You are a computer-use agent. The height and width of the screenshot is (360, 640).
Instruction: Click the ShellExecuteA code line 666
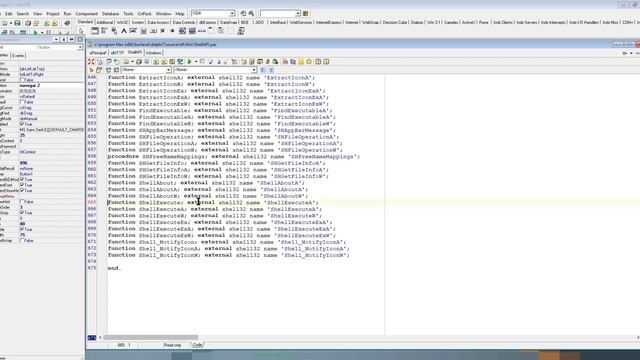214,209
